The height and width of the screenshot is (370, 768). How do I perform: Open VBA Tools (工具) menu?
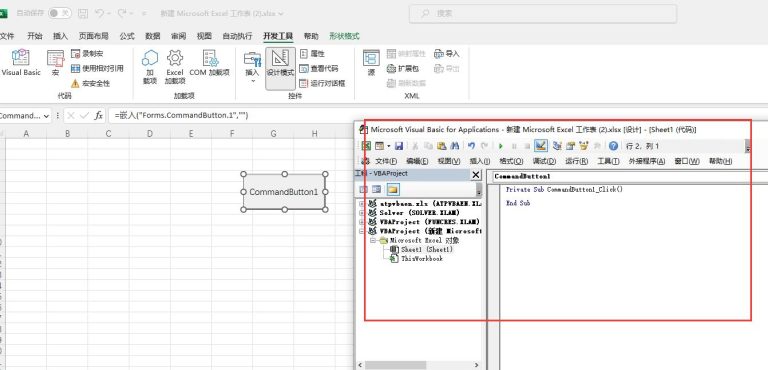point(608,161)
